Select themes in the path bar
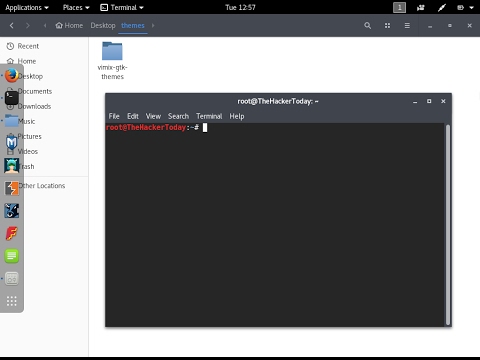The width and height of the screenshot is (480, 360). 133,26
